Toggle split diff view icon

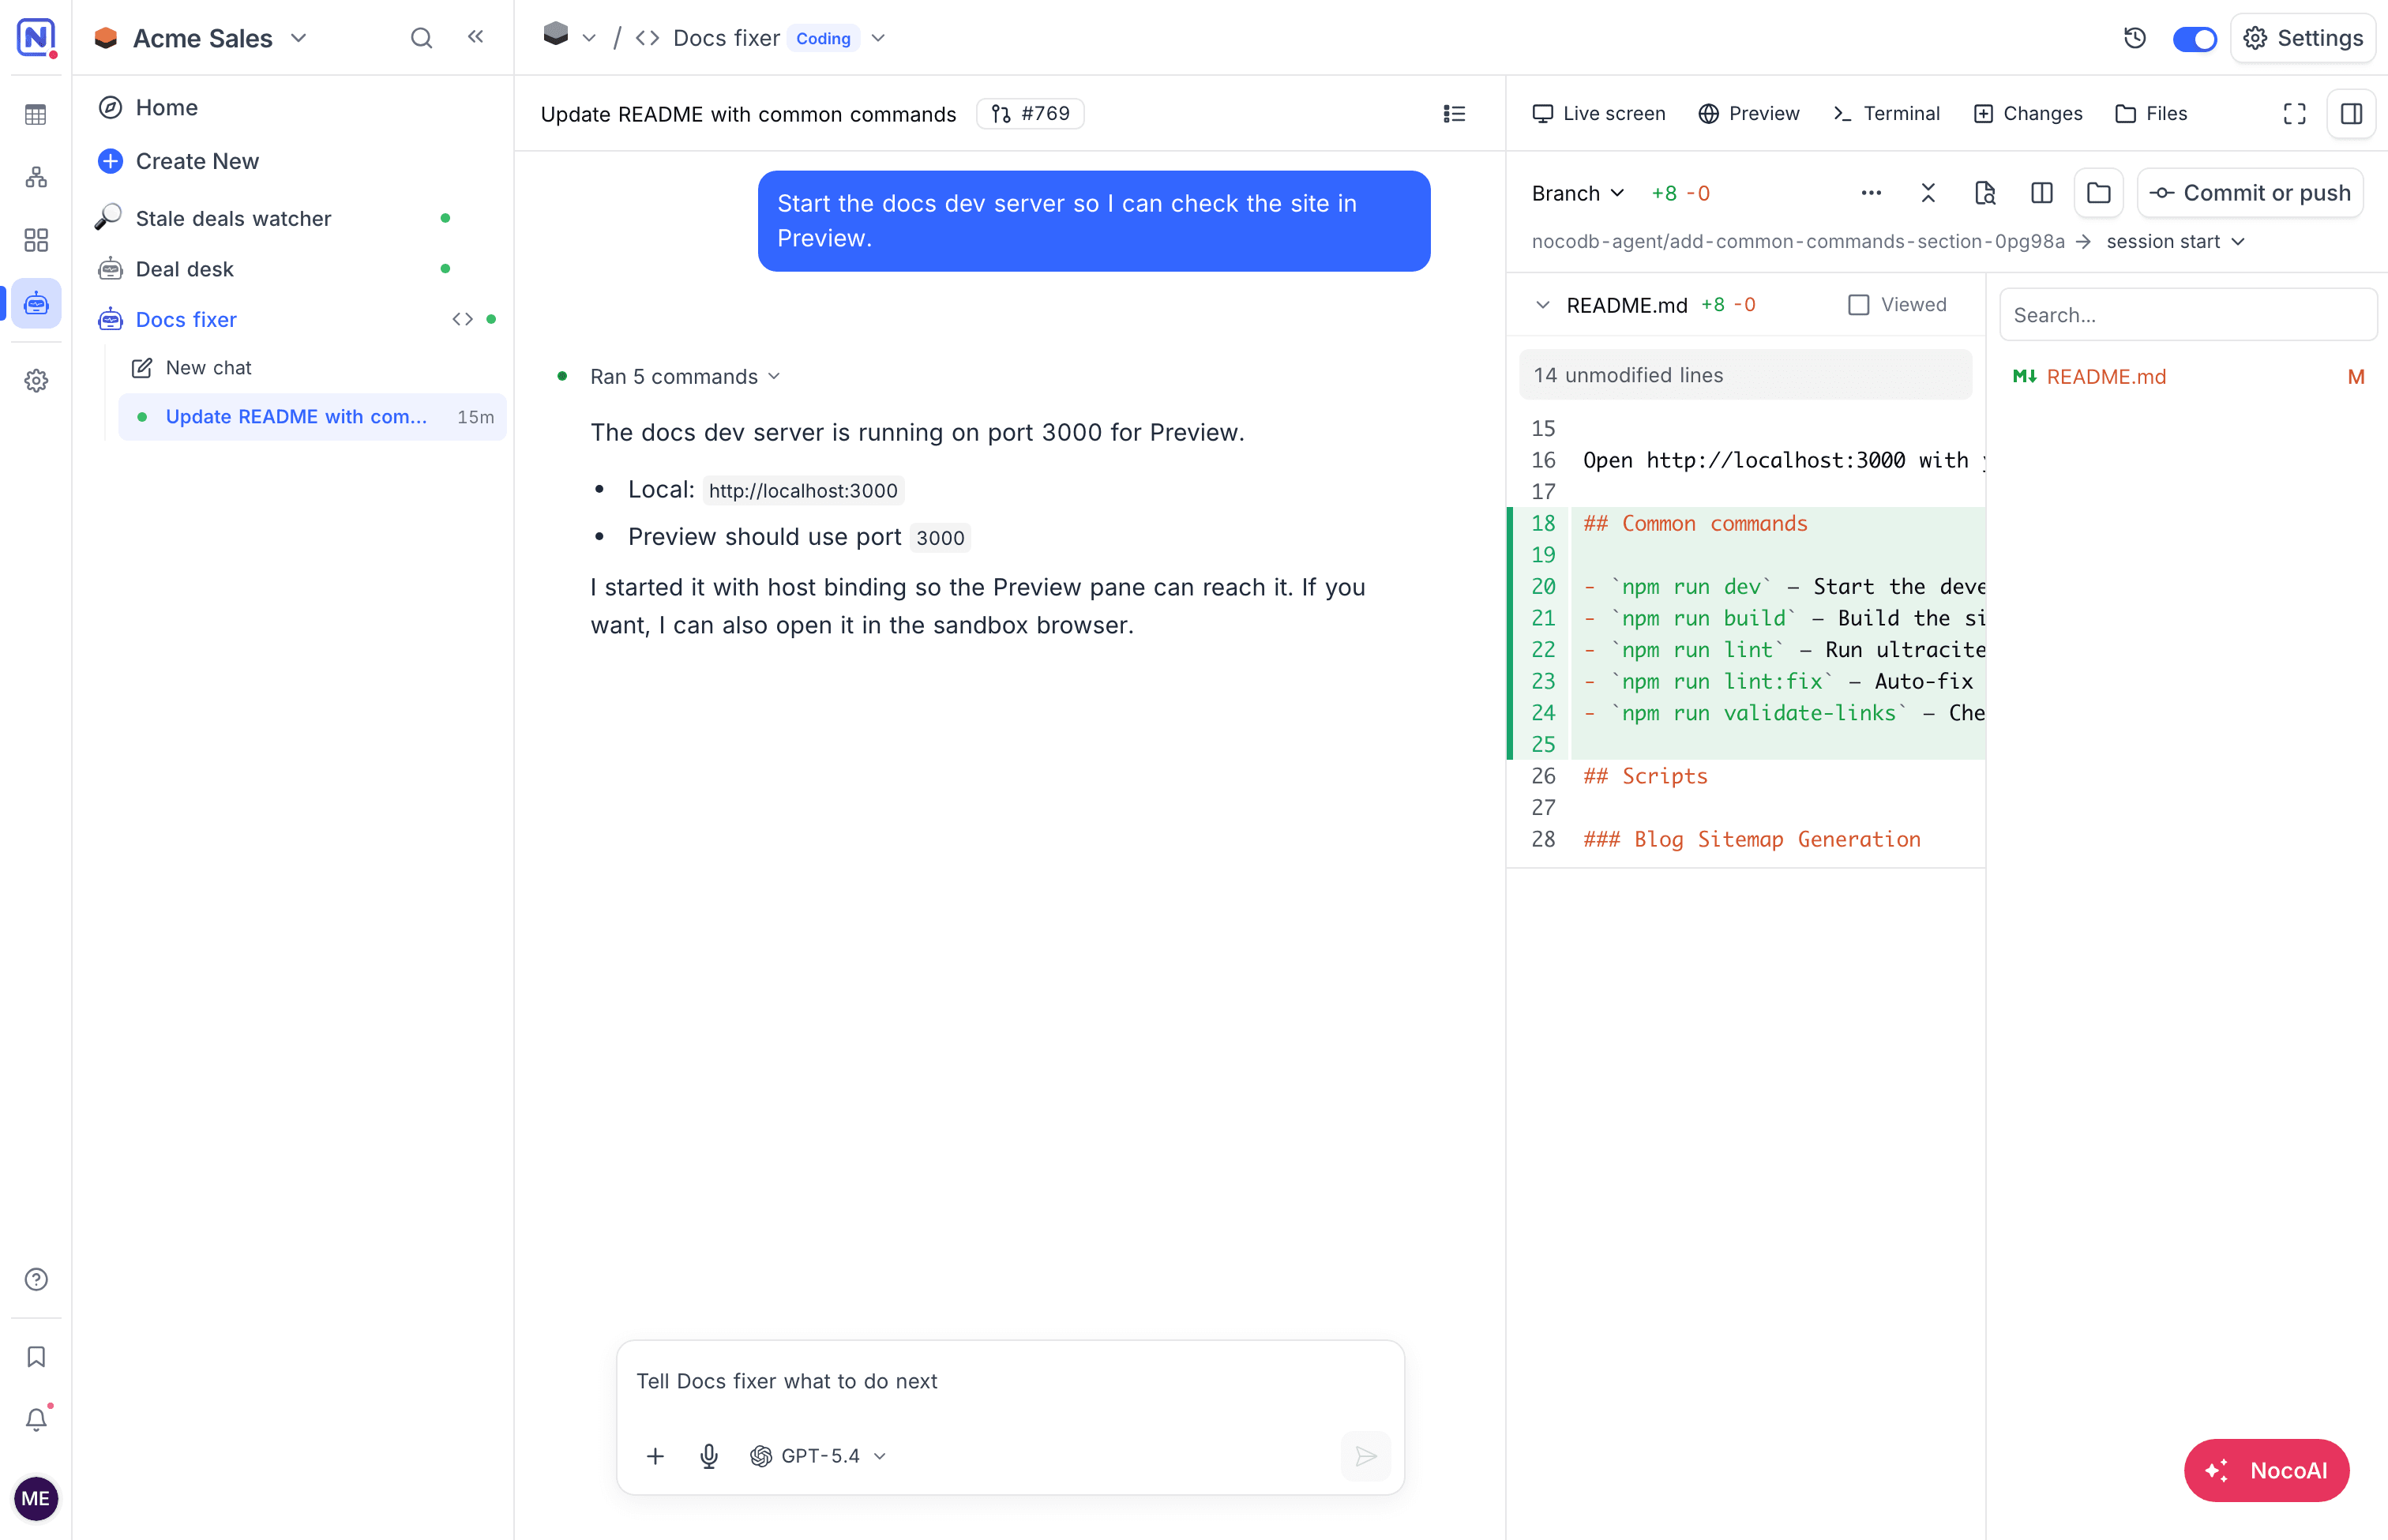coord(2042,193)
